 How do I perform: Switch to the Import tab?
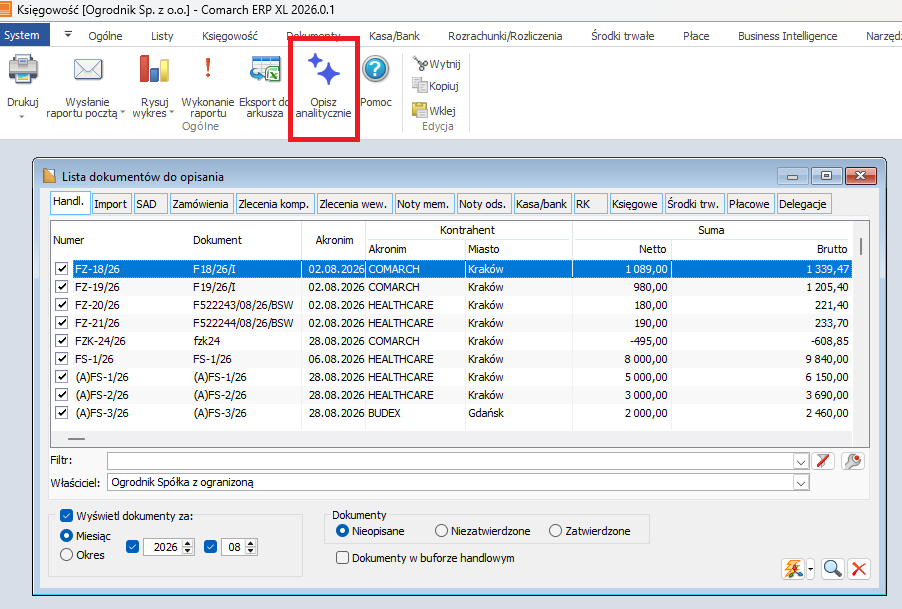tap(110, 204)
